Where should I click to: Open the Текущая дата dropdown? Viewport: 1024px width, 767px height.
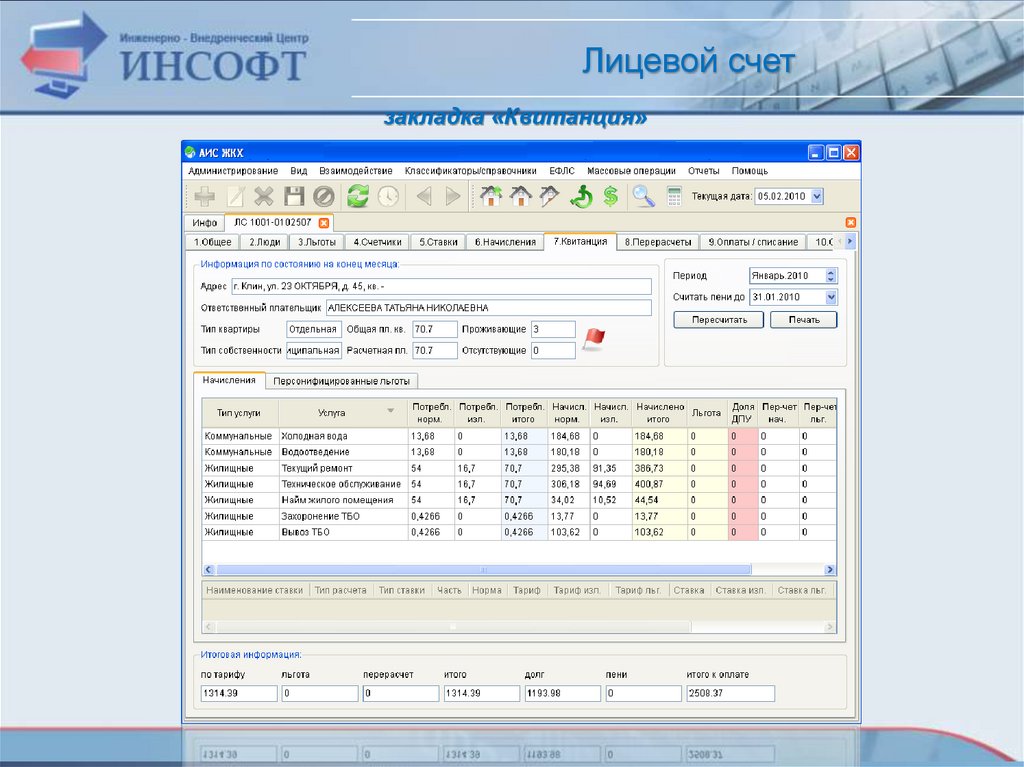(x=816, y=196)
